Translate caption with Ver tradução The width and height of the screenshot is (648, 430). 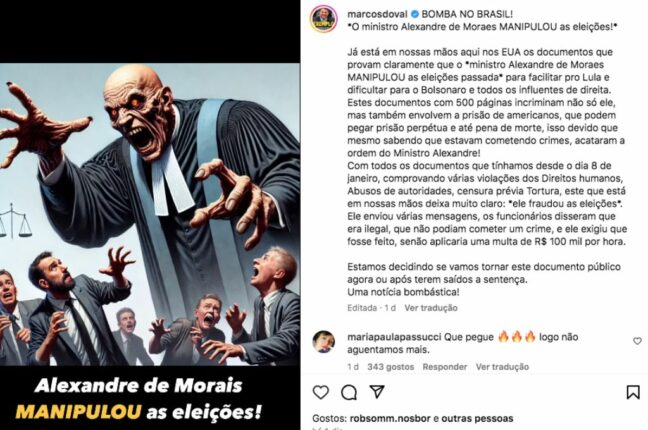[431, 308]
